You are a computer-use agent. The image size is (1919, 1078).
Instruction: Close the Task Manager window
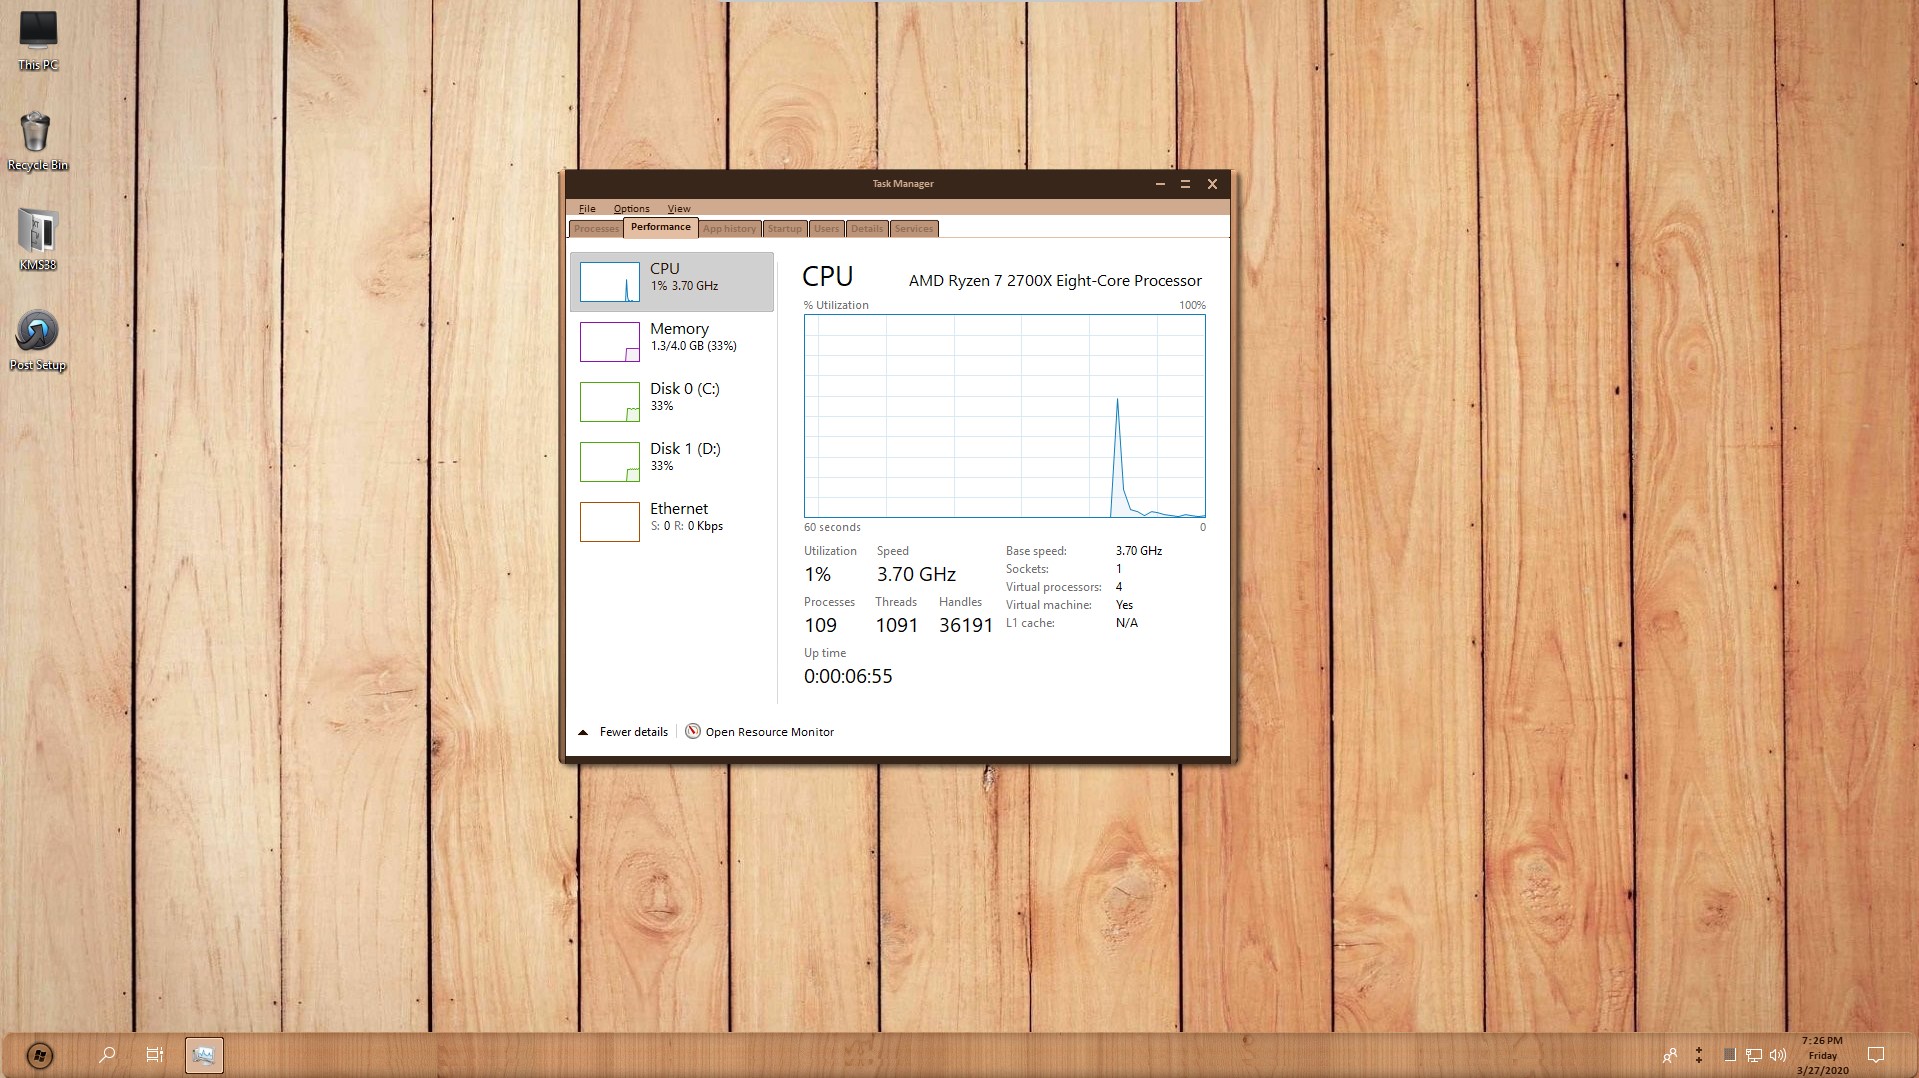[1212, 184]
